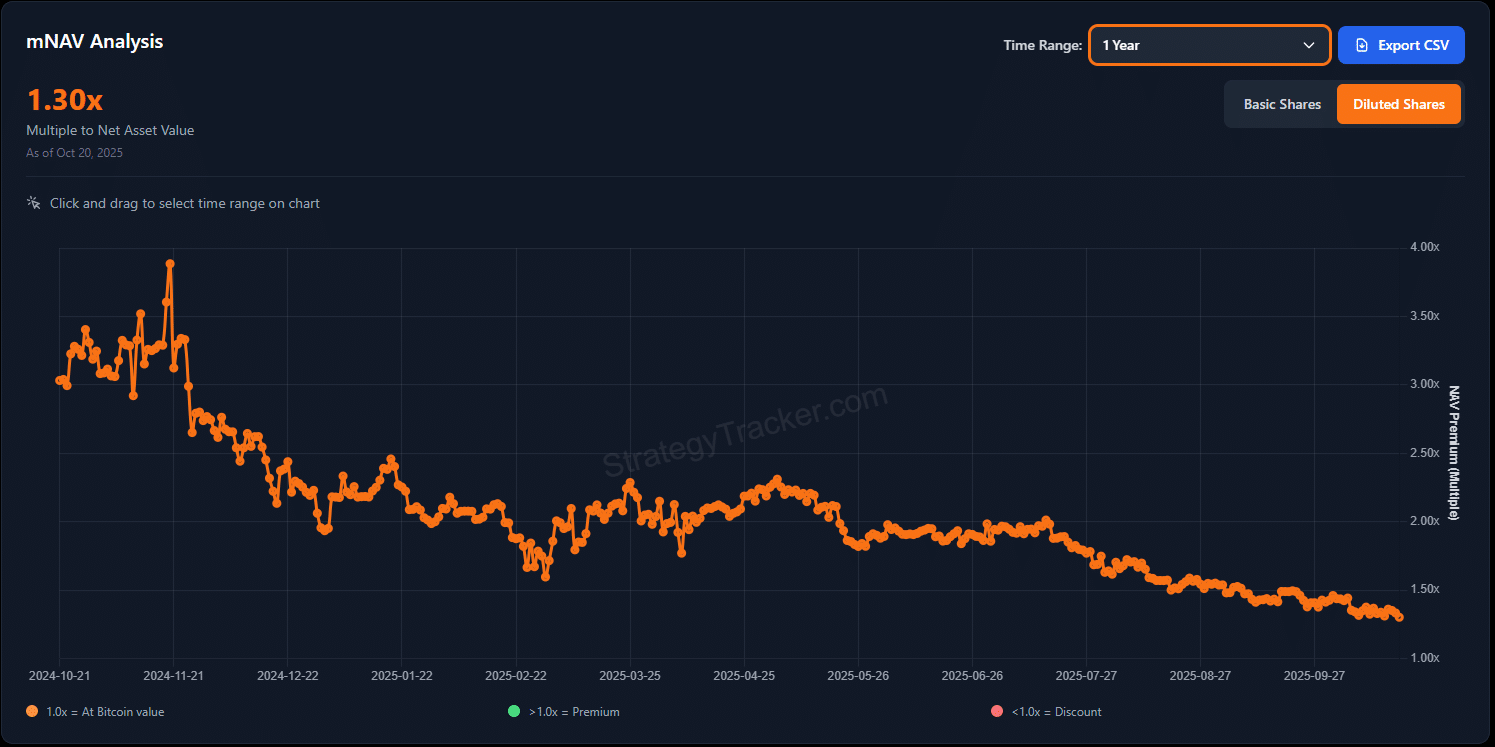This screenshot has height=747, width=1495.
Task: Switch to Basic Shares view
Action: coord(1282,104)
